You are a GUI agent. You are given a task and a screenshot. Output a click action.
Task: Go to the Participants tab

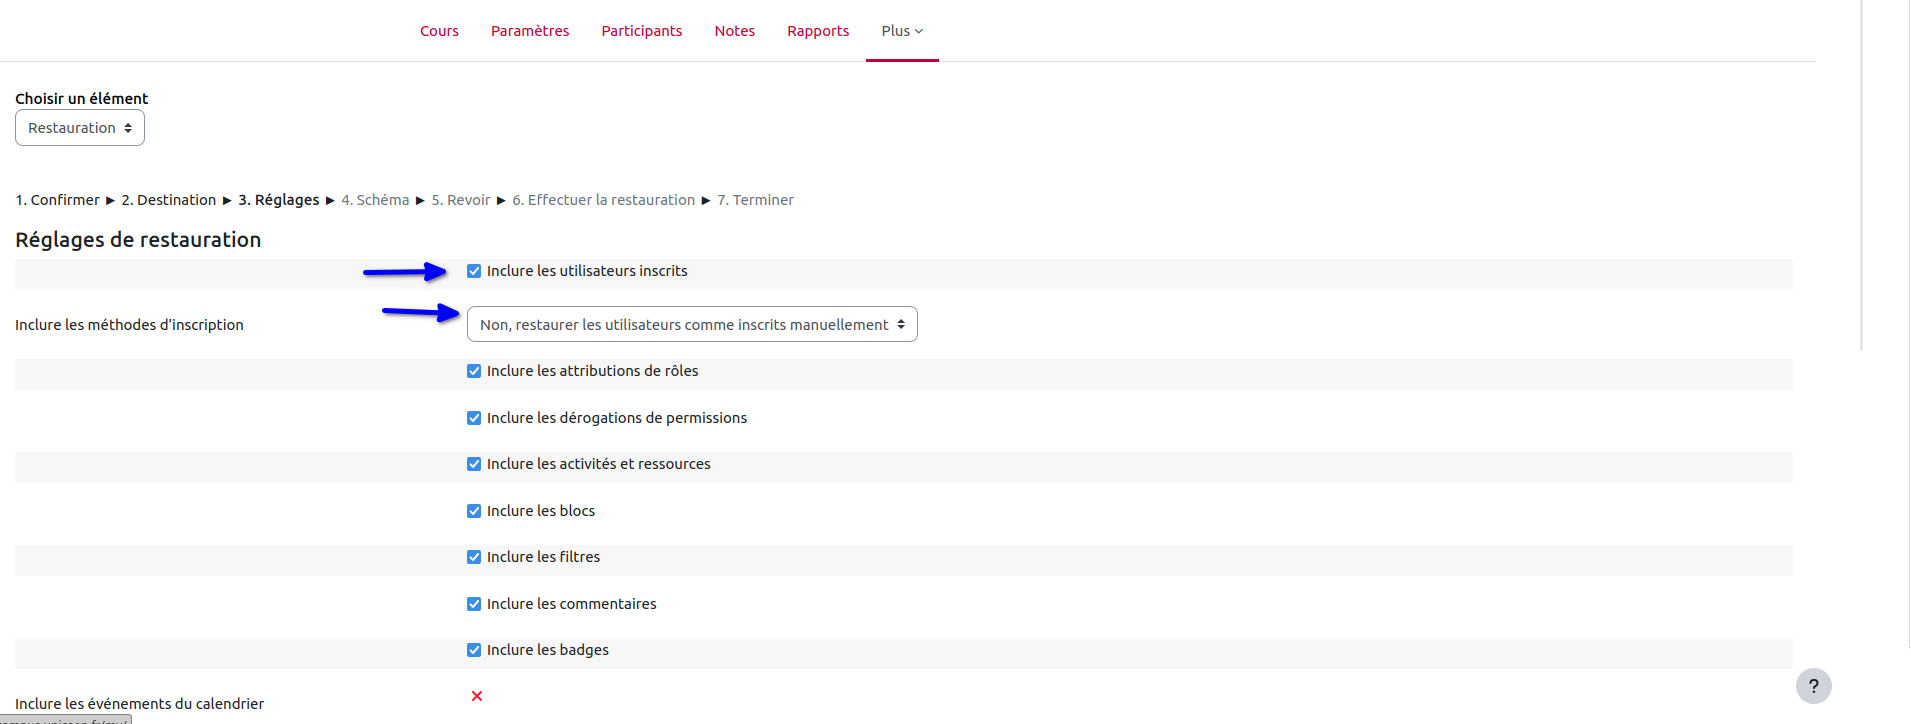(x=641, y=31)
